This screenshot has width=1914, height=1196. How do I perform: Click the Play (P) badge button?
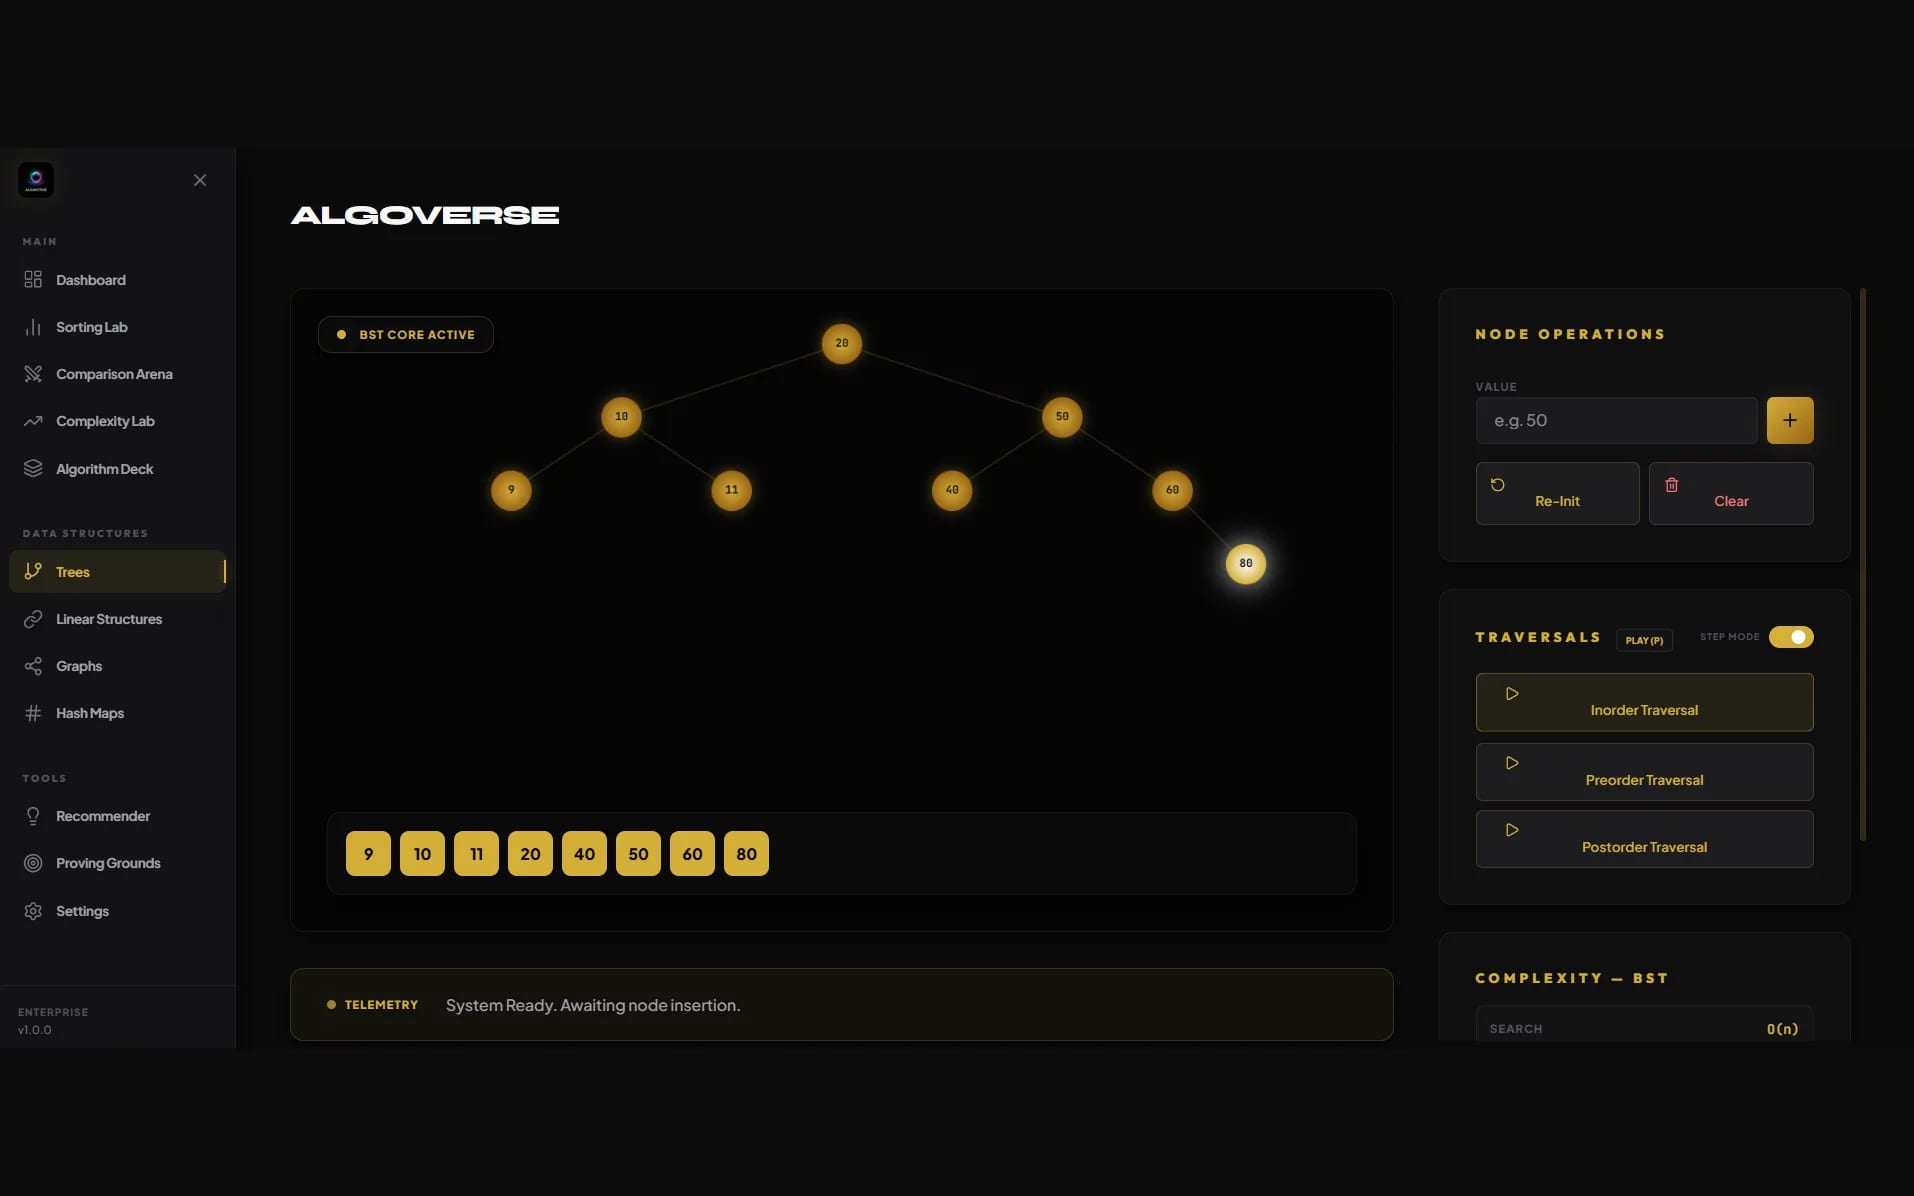point(1644,640)
